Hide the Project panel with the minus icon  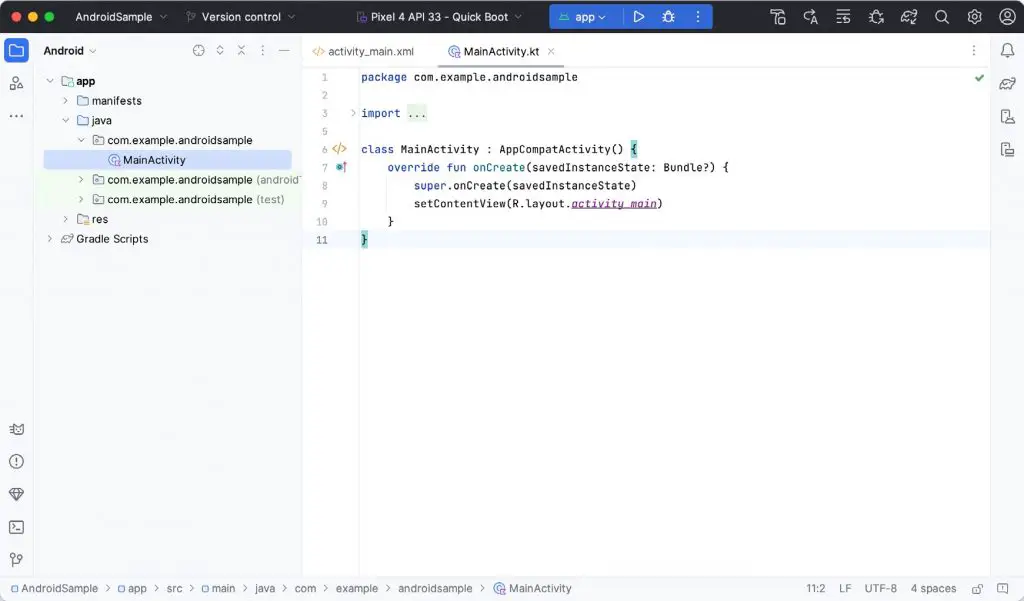(x=284, y=50)
